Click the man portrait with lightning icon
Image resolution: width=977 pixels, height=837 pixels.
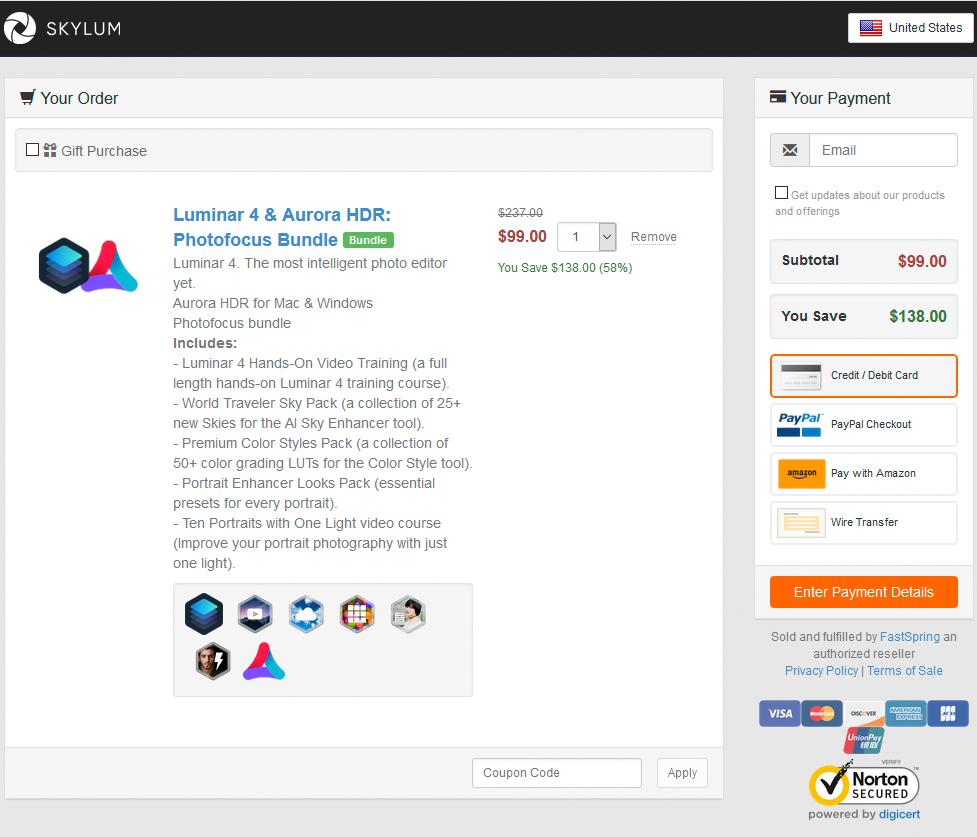coord(212,661)
